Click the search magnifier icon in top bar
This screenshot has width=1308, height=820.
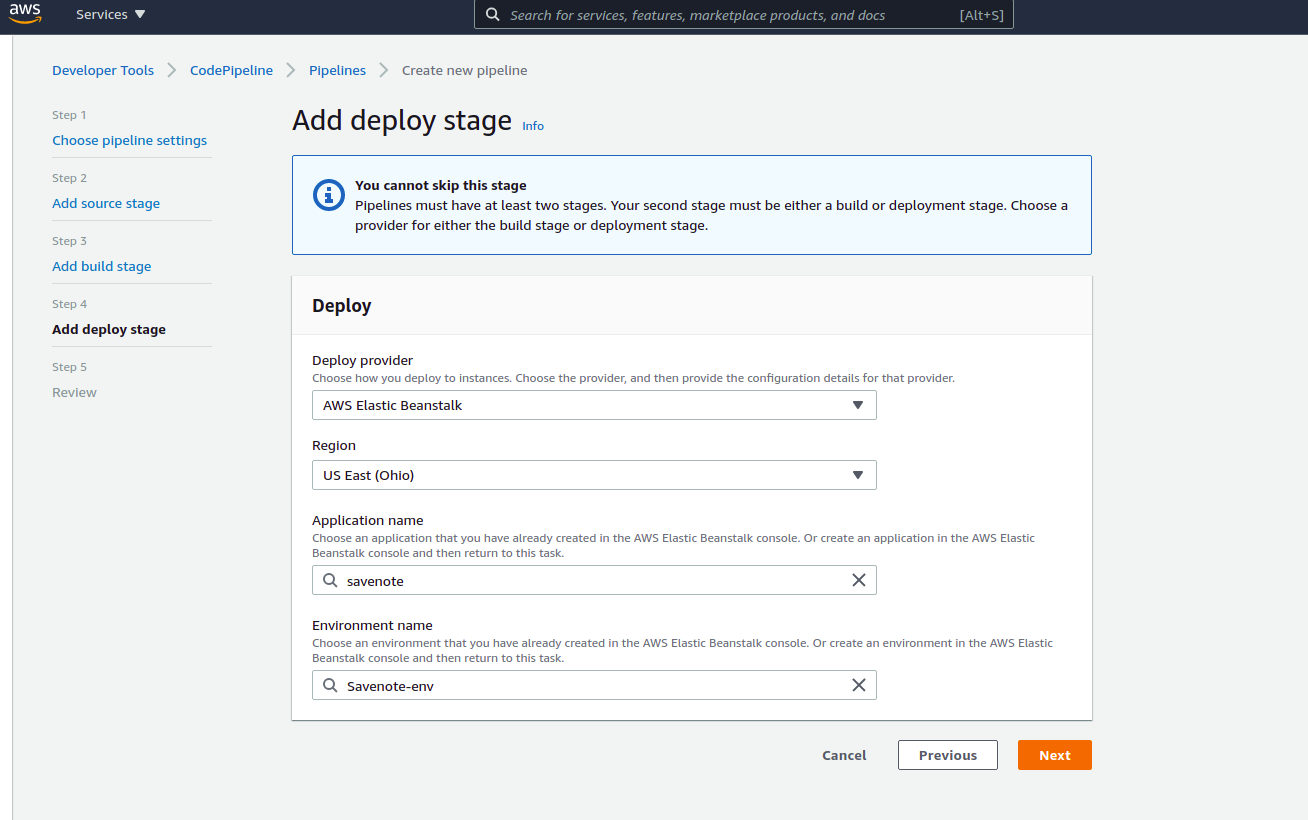(x=492, y=15)
